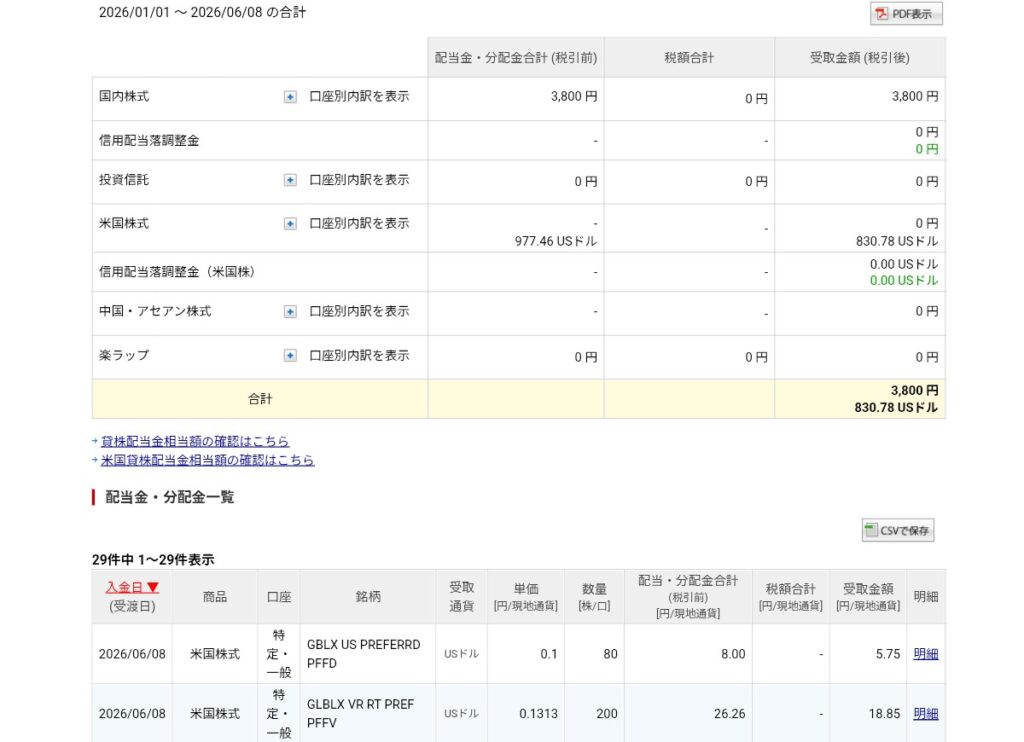The width and height of the screenshot is (1024, 742).
Task: Click the 受取金額 (税引後) column header
Action: point(859,58)
